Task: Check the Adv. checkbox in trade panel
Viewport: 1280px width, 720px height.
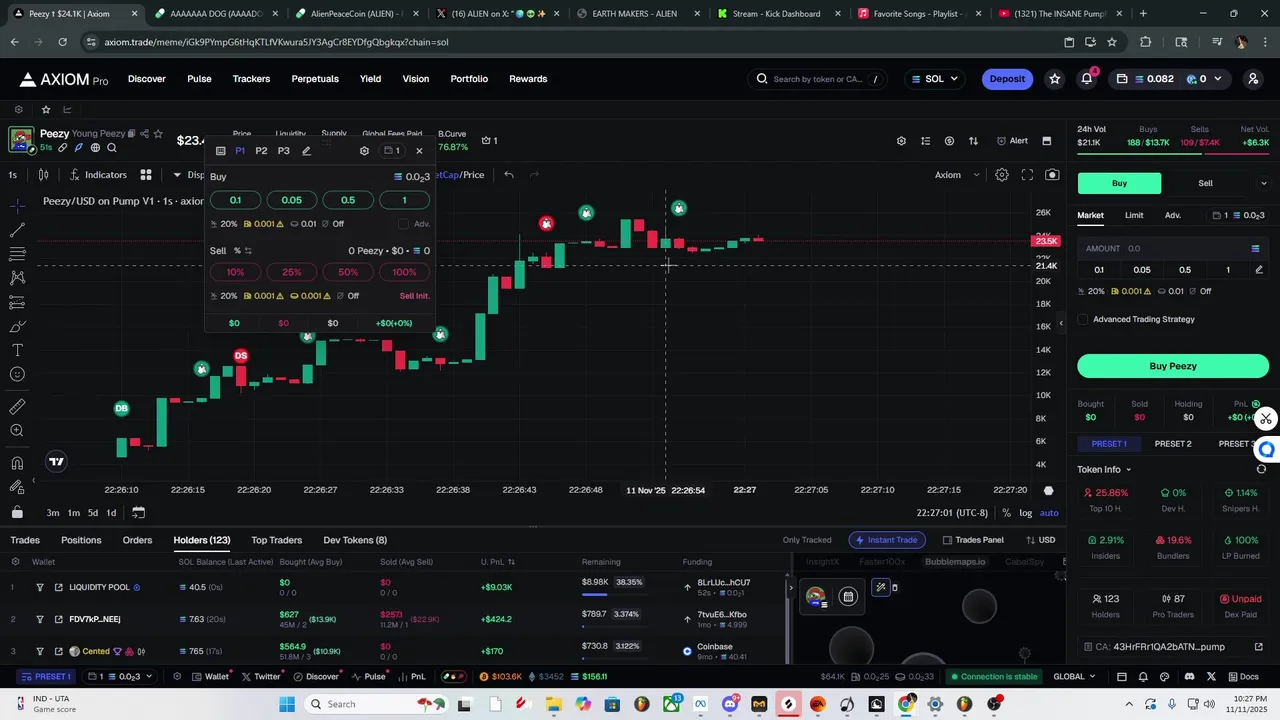Action: (x=404, y=224)
